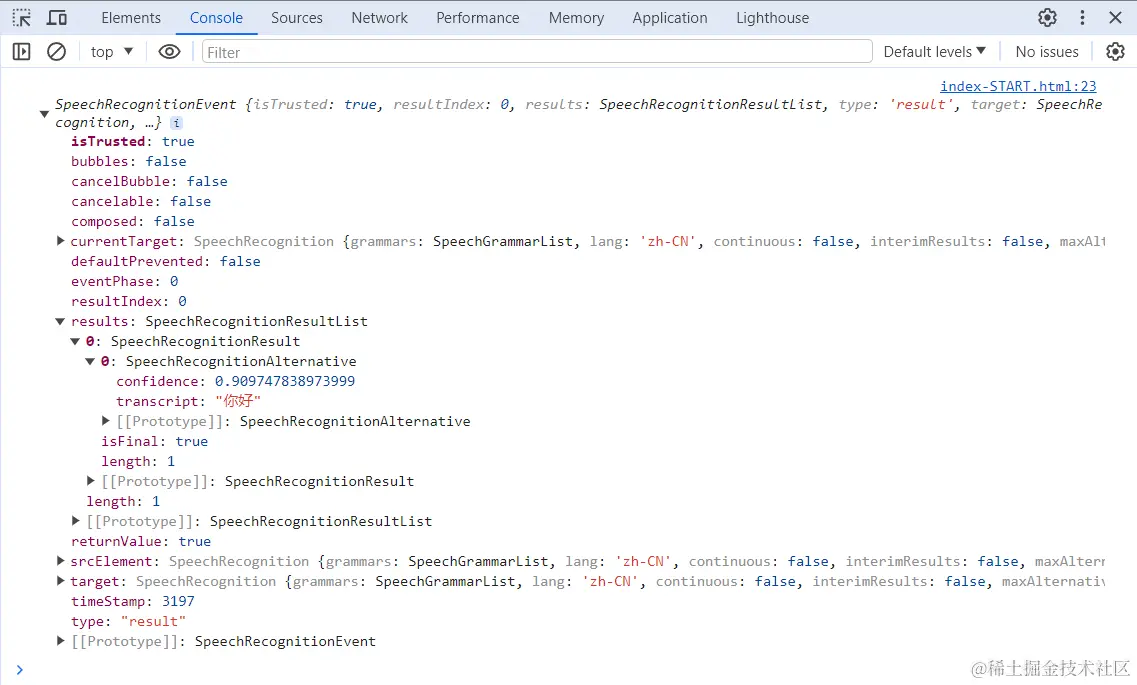This screenshot has width=1137, height=685.
Task: Select the eventPhase: 0 row
Action: click(x=124, y=281)
